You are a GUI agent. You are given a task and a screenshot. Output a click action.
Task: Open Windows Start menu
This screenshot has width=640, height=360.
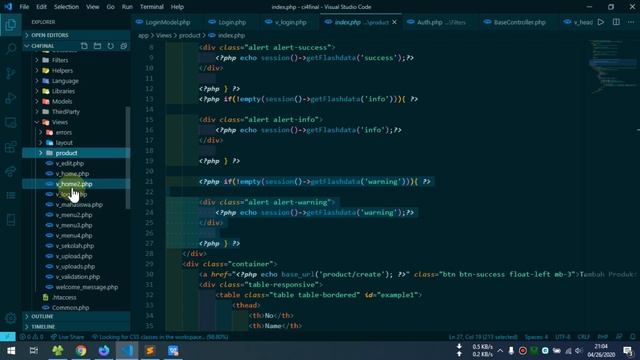click(x=11, y=351)
